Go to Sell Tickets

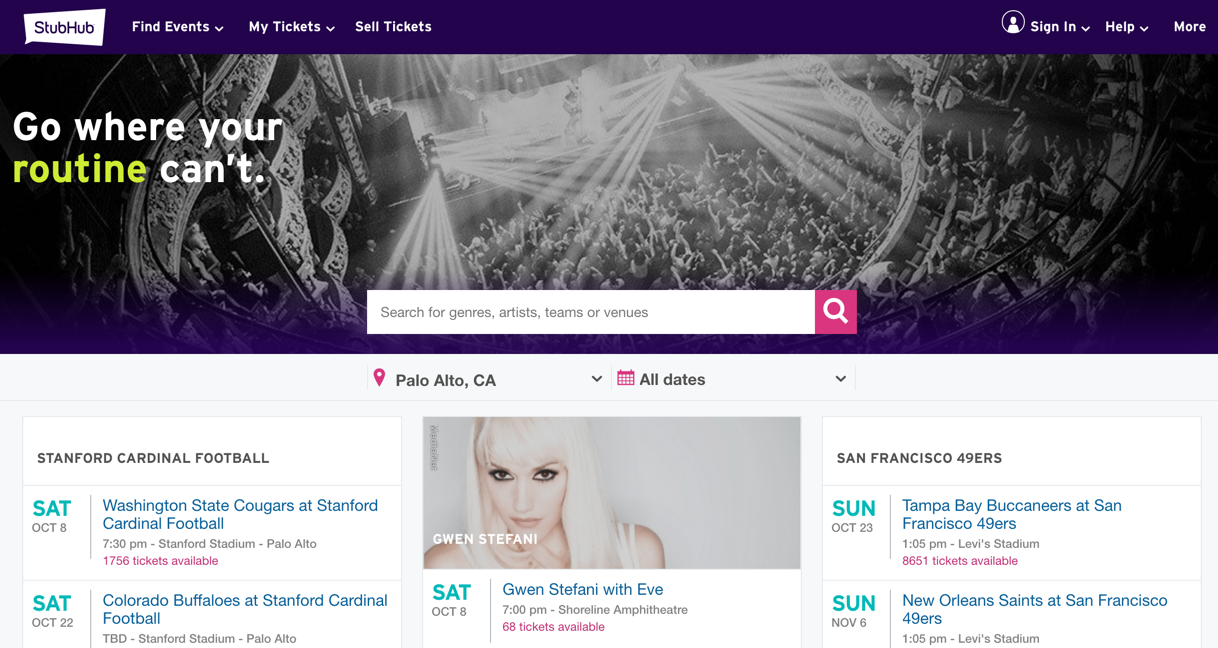(x=393, y=27)
